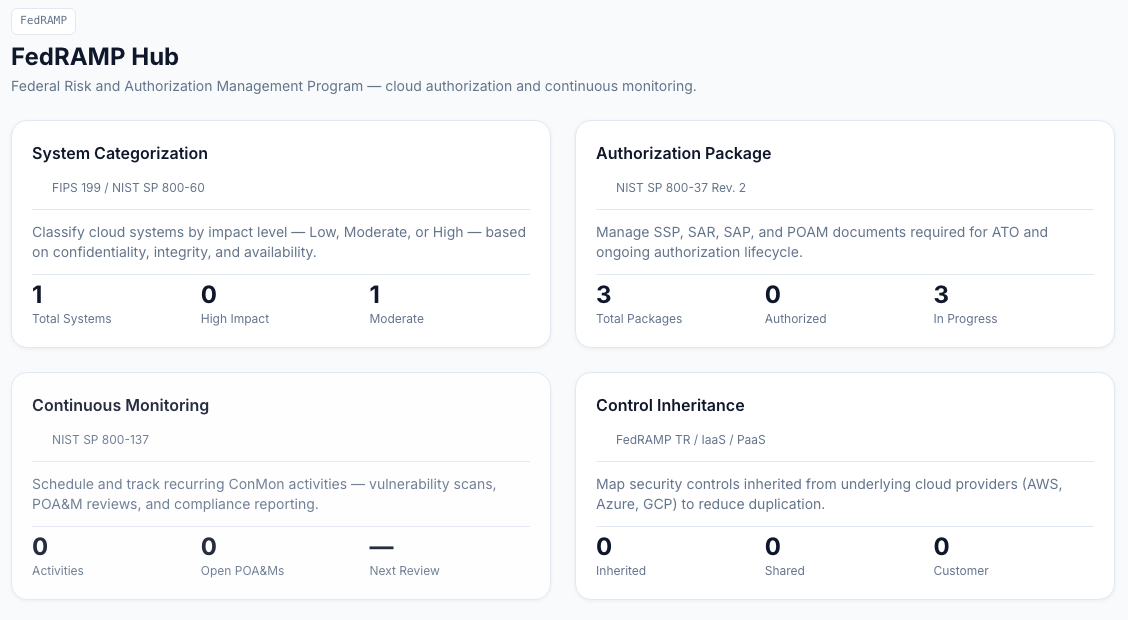1128x620 pixels.
Task: Click the dash value above Next Review
Action: [x=381, y=547]
